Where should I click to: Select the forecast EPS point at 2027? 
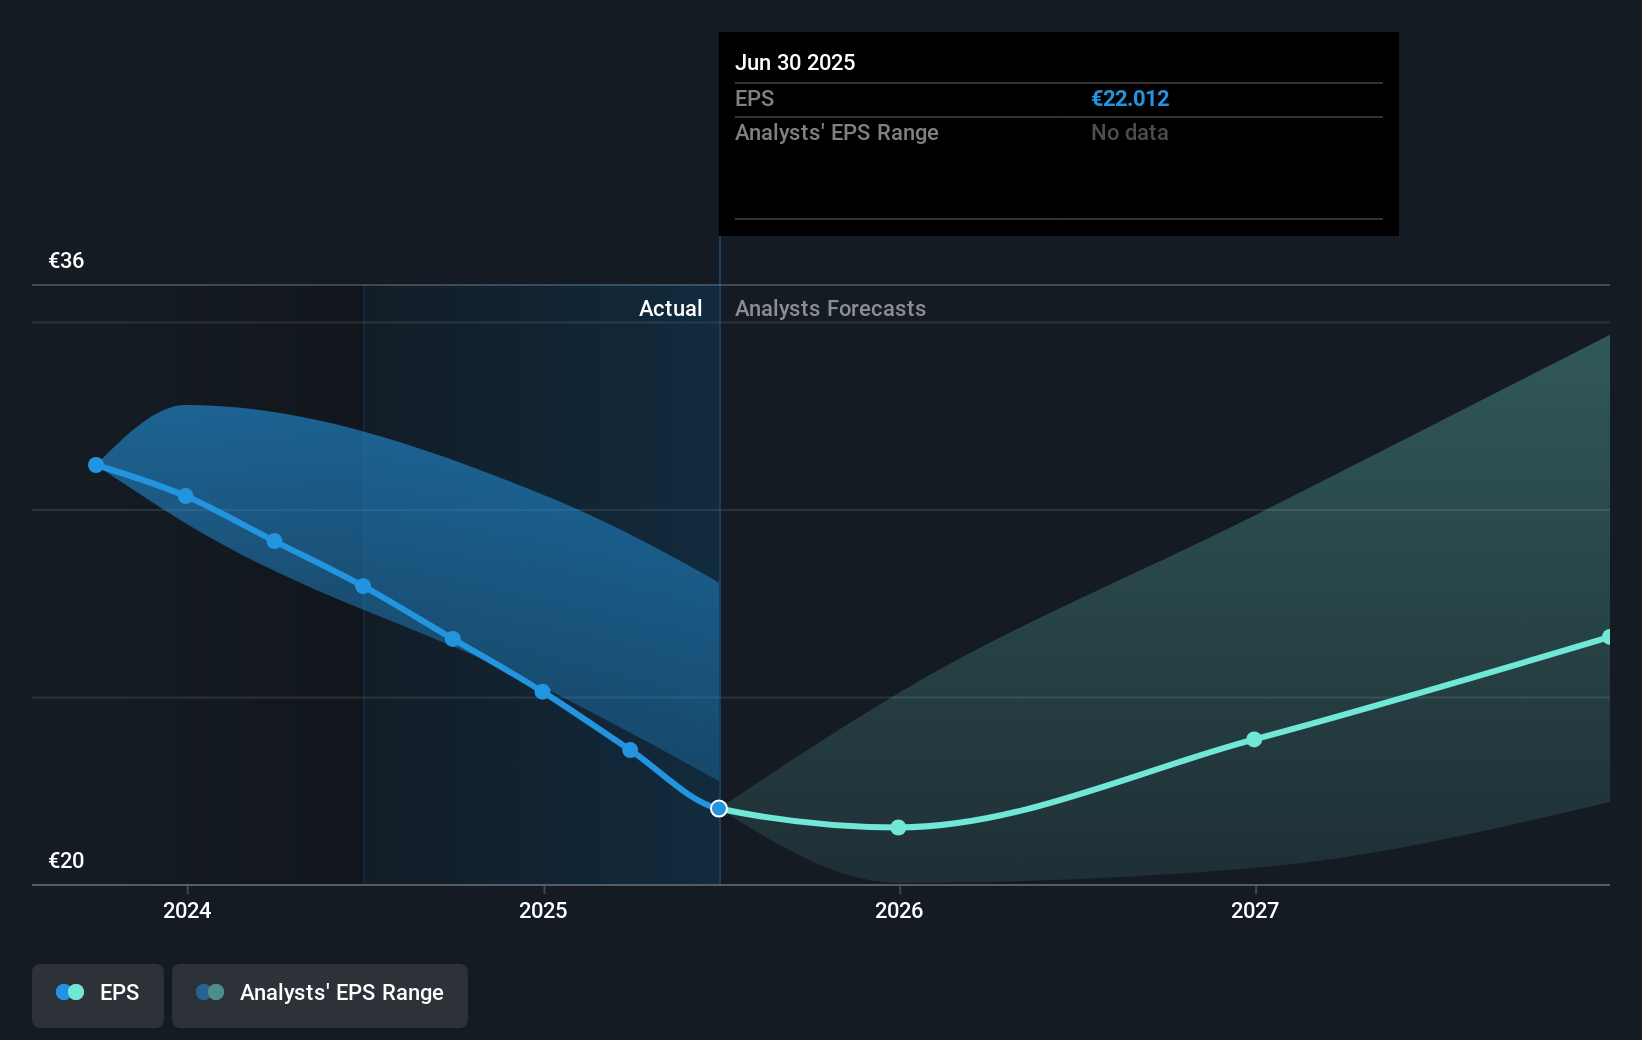coord(1254,739)
